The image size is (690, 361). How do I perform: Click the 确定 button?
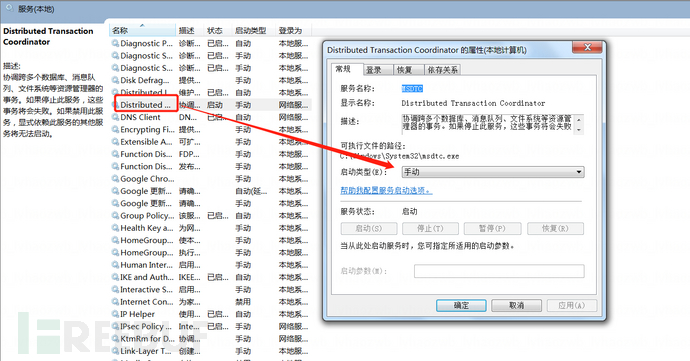pyautogui.click(x=461, y=306)
